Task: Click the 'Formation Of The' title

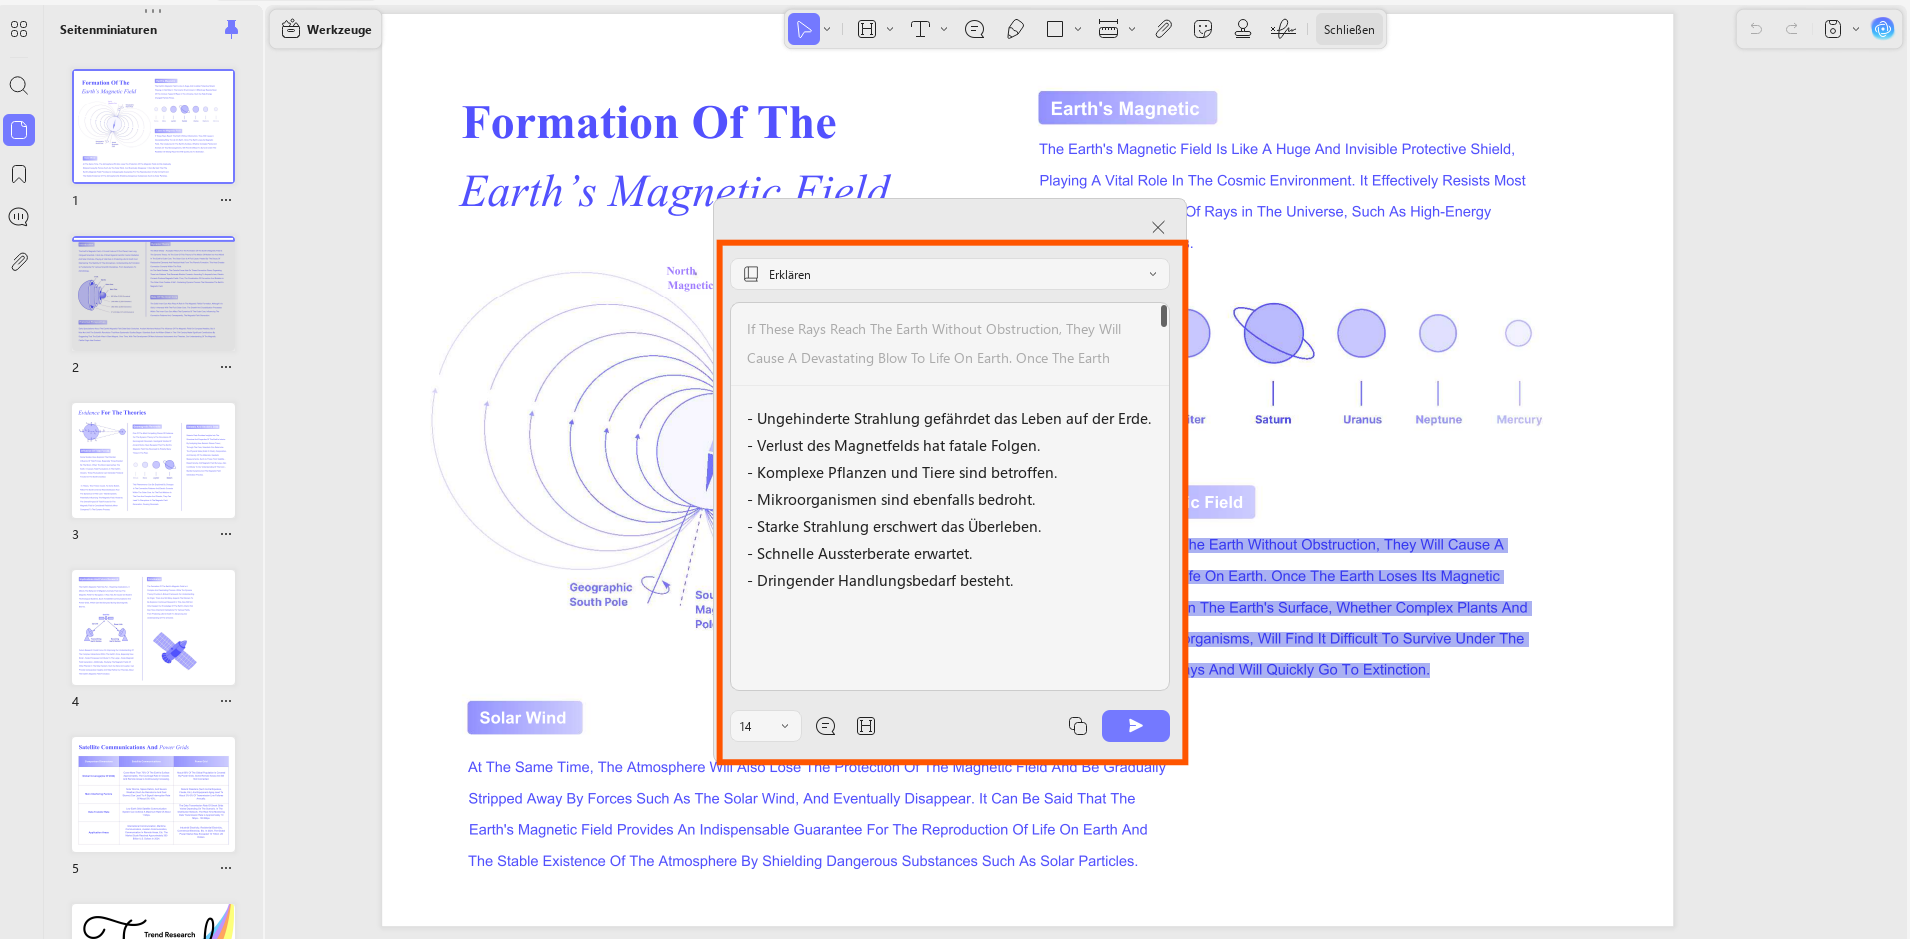Action: click(x=649, y=123)
